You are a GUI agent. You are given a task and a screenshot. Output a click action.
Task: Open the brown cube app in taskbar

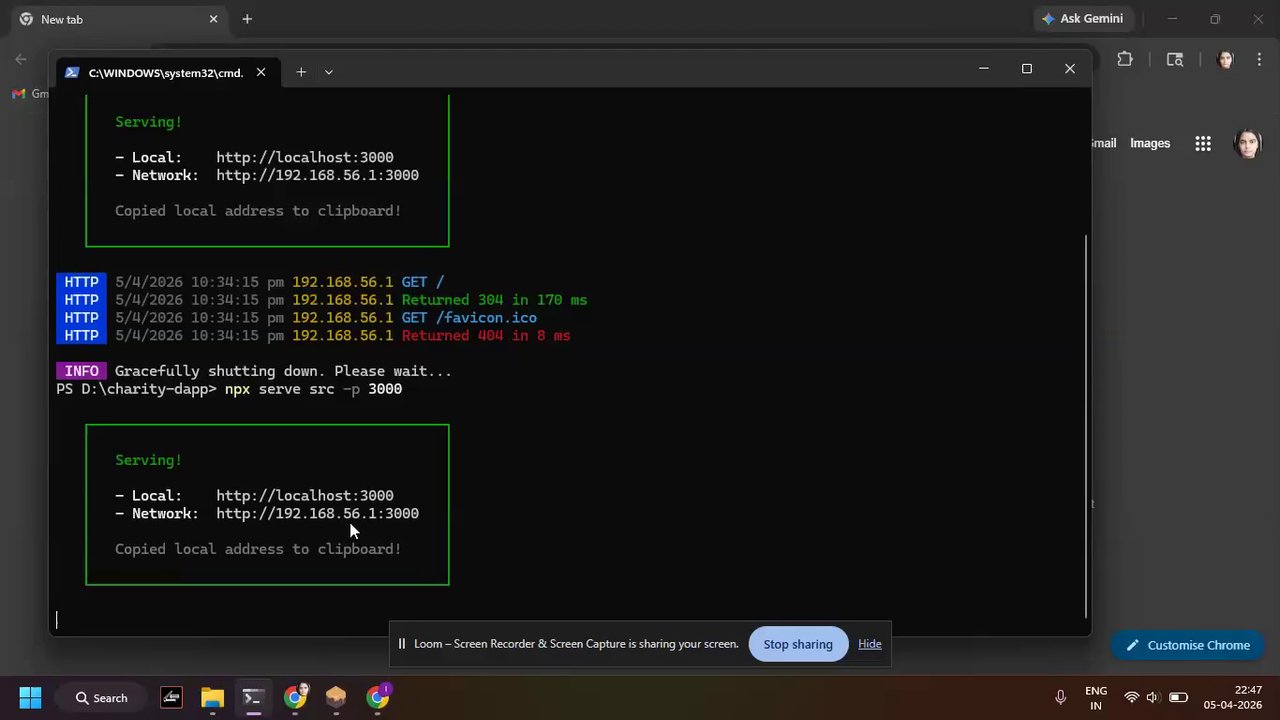tap(336, 697)
